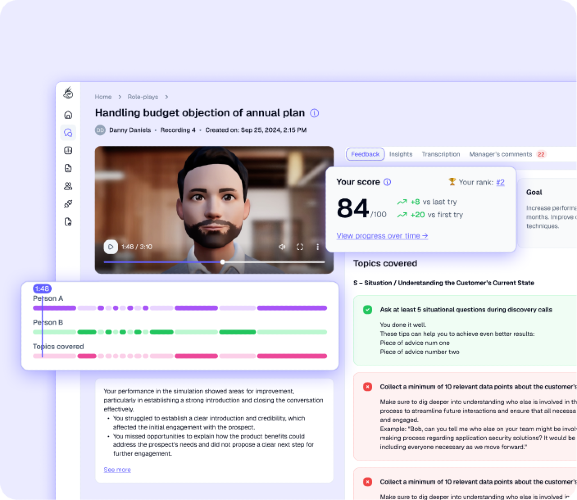Click the rocket icon in sidebar
This screenshot has width=577, height=500.
(x=68, y=204)
